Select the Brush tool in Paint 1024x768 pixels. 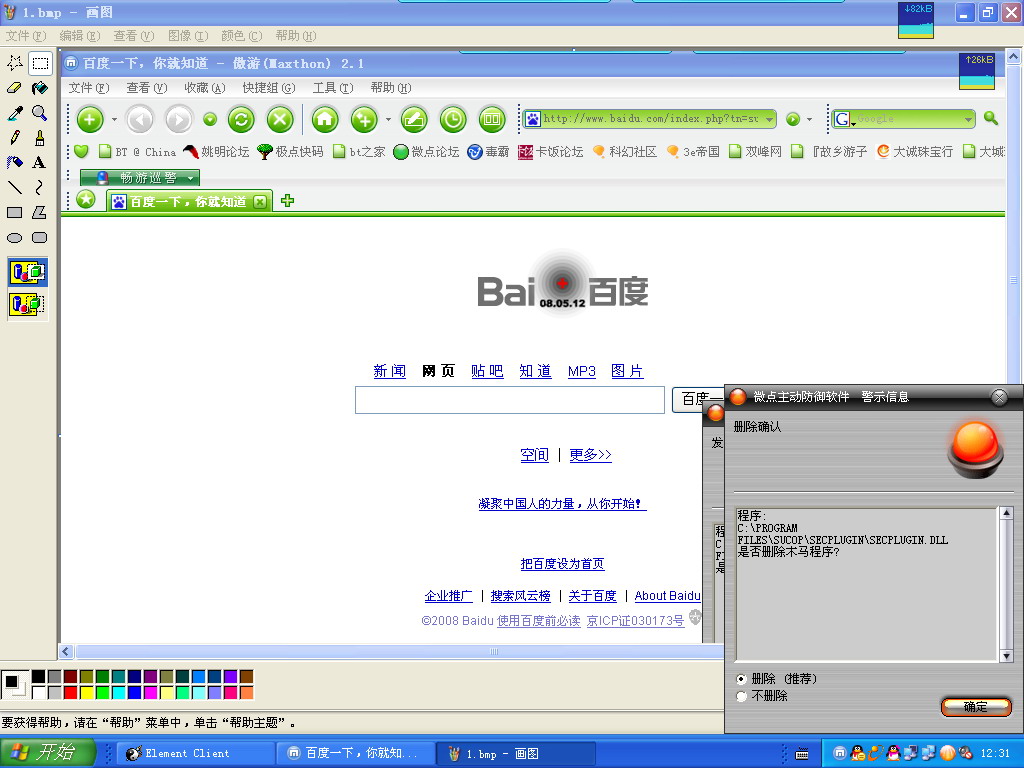pyautogui.click(x=40, y=138)
